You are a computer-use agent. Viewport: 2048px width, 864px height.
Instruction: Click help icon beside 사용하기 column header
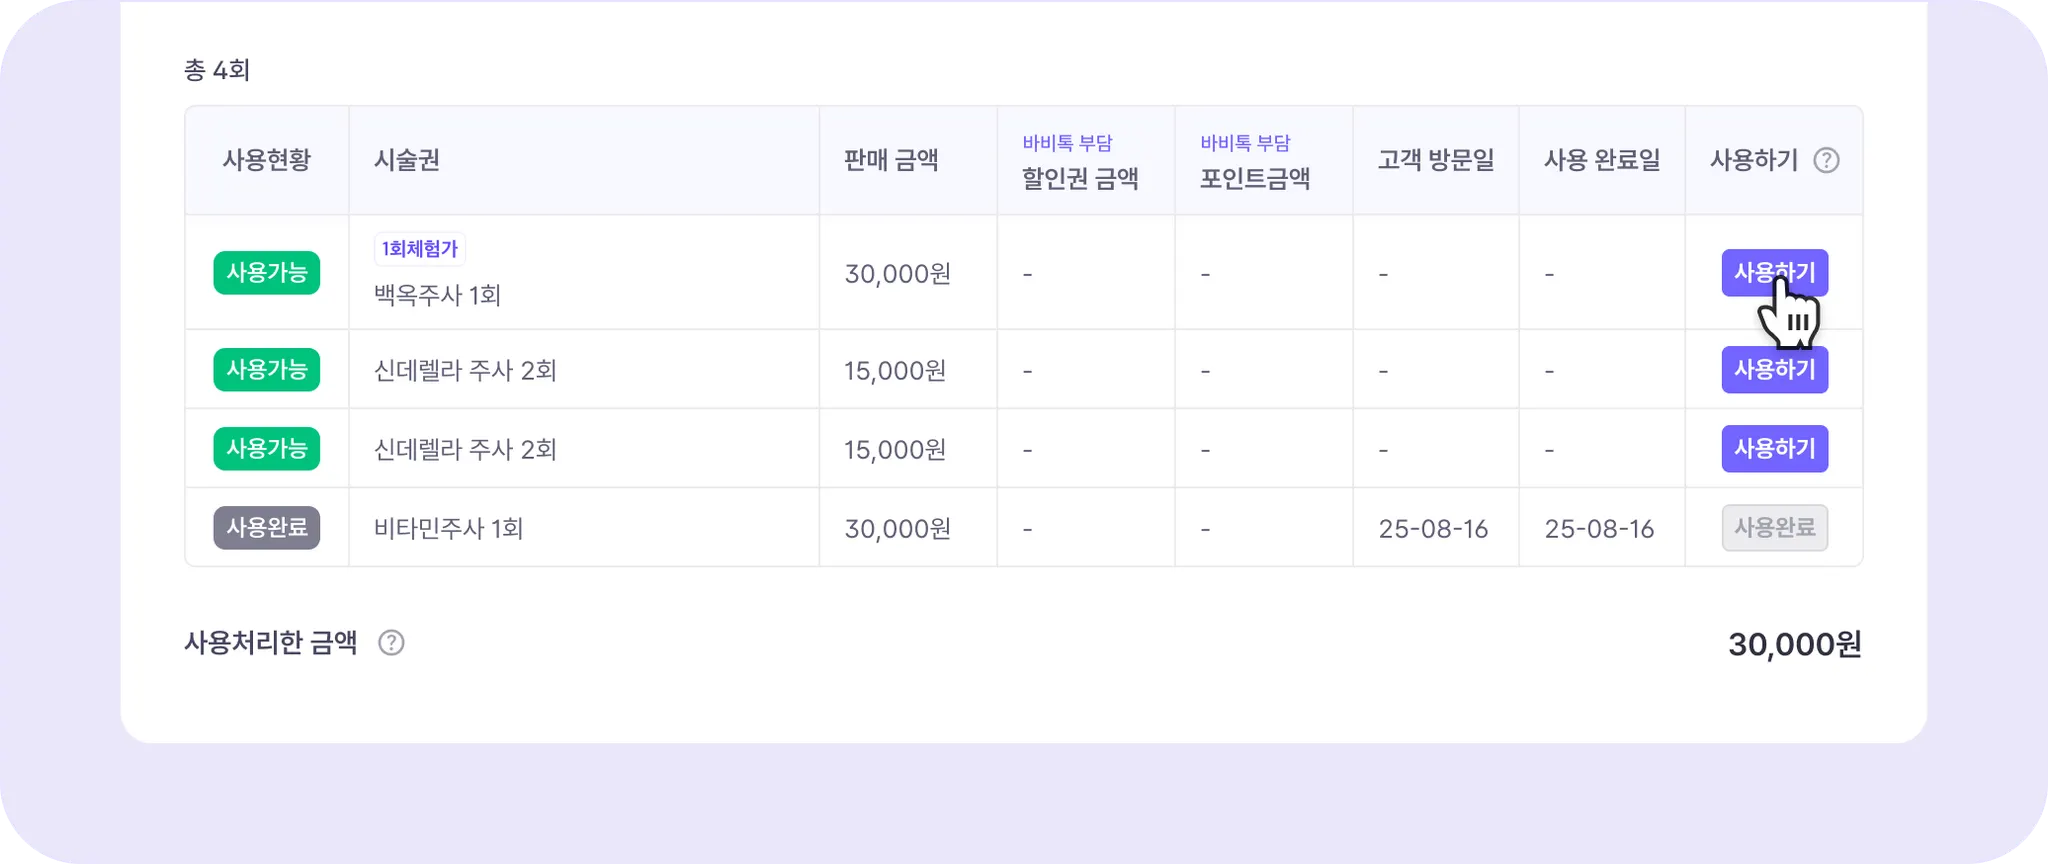1826,160
